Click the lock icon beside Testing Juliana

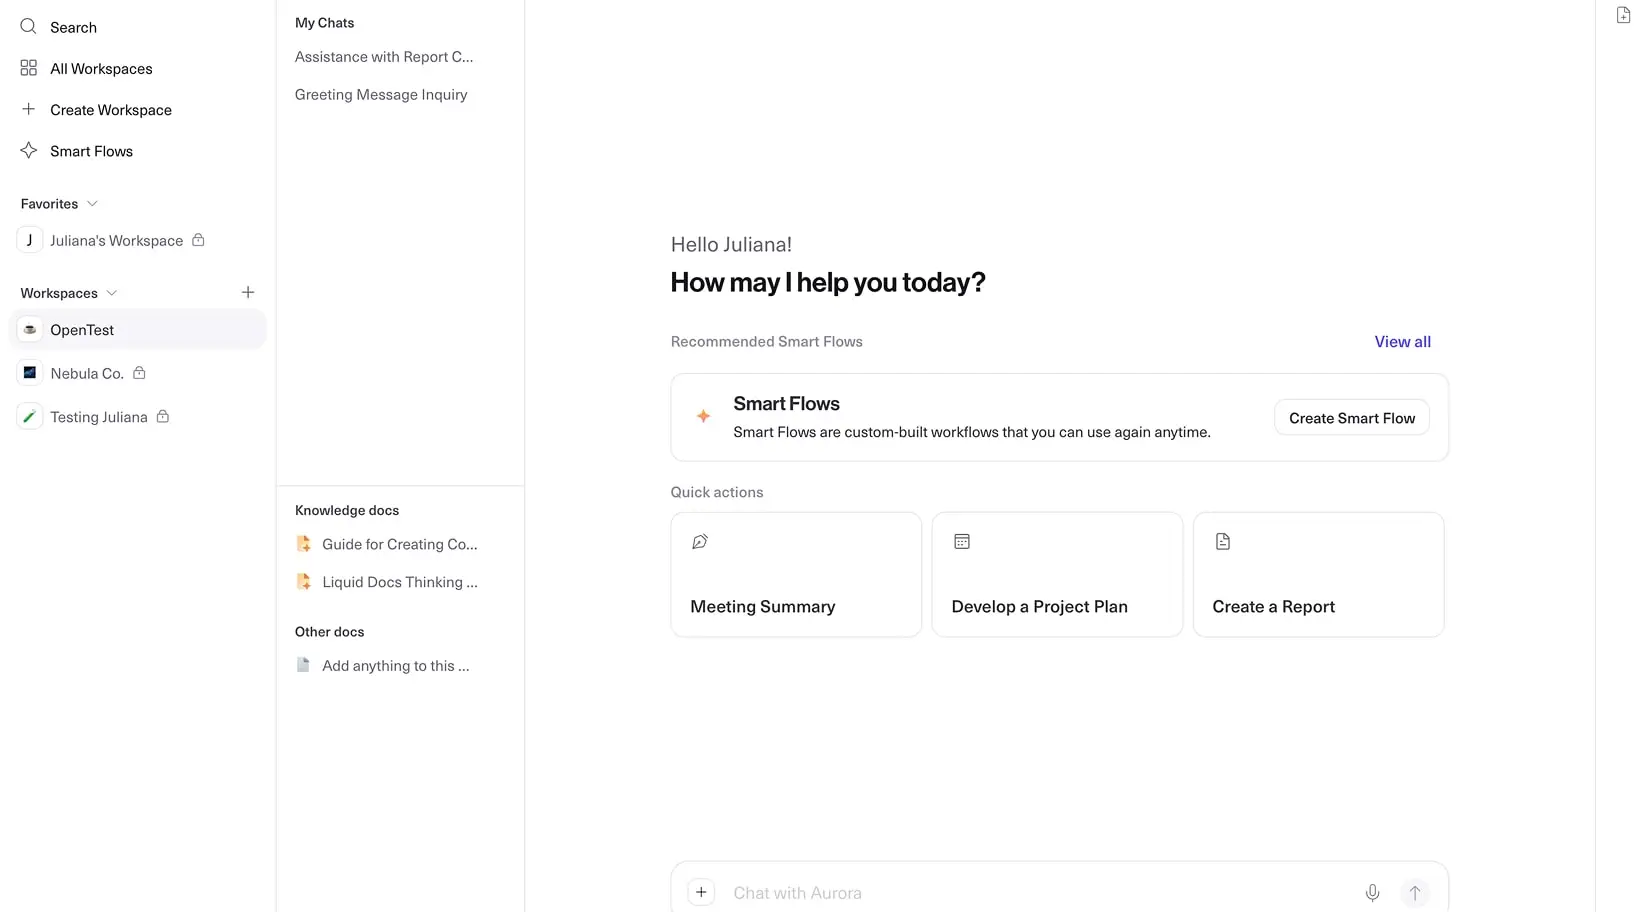click(x=162, y=416)
